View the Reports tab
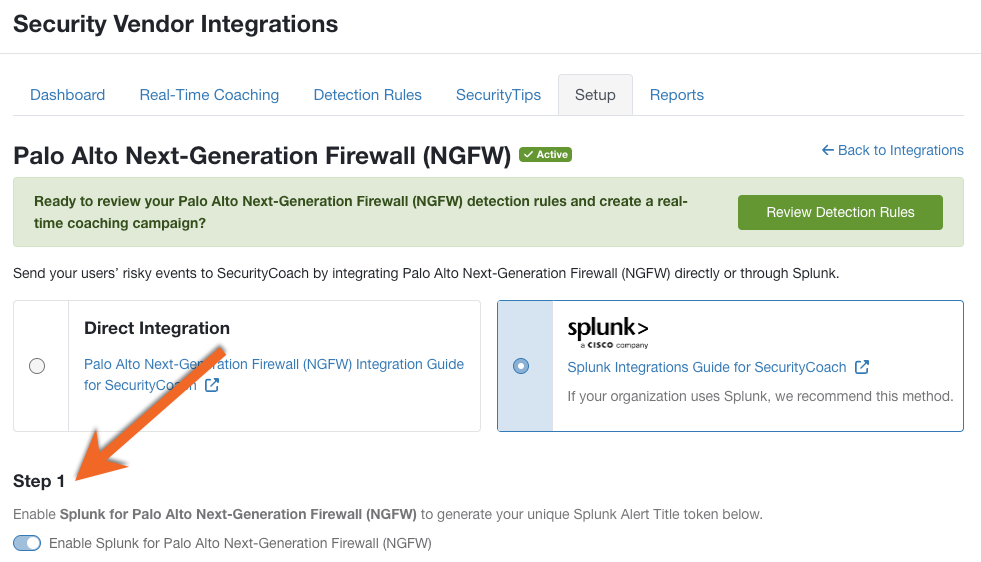Screen dimensions: 981x562 point(676,95)
